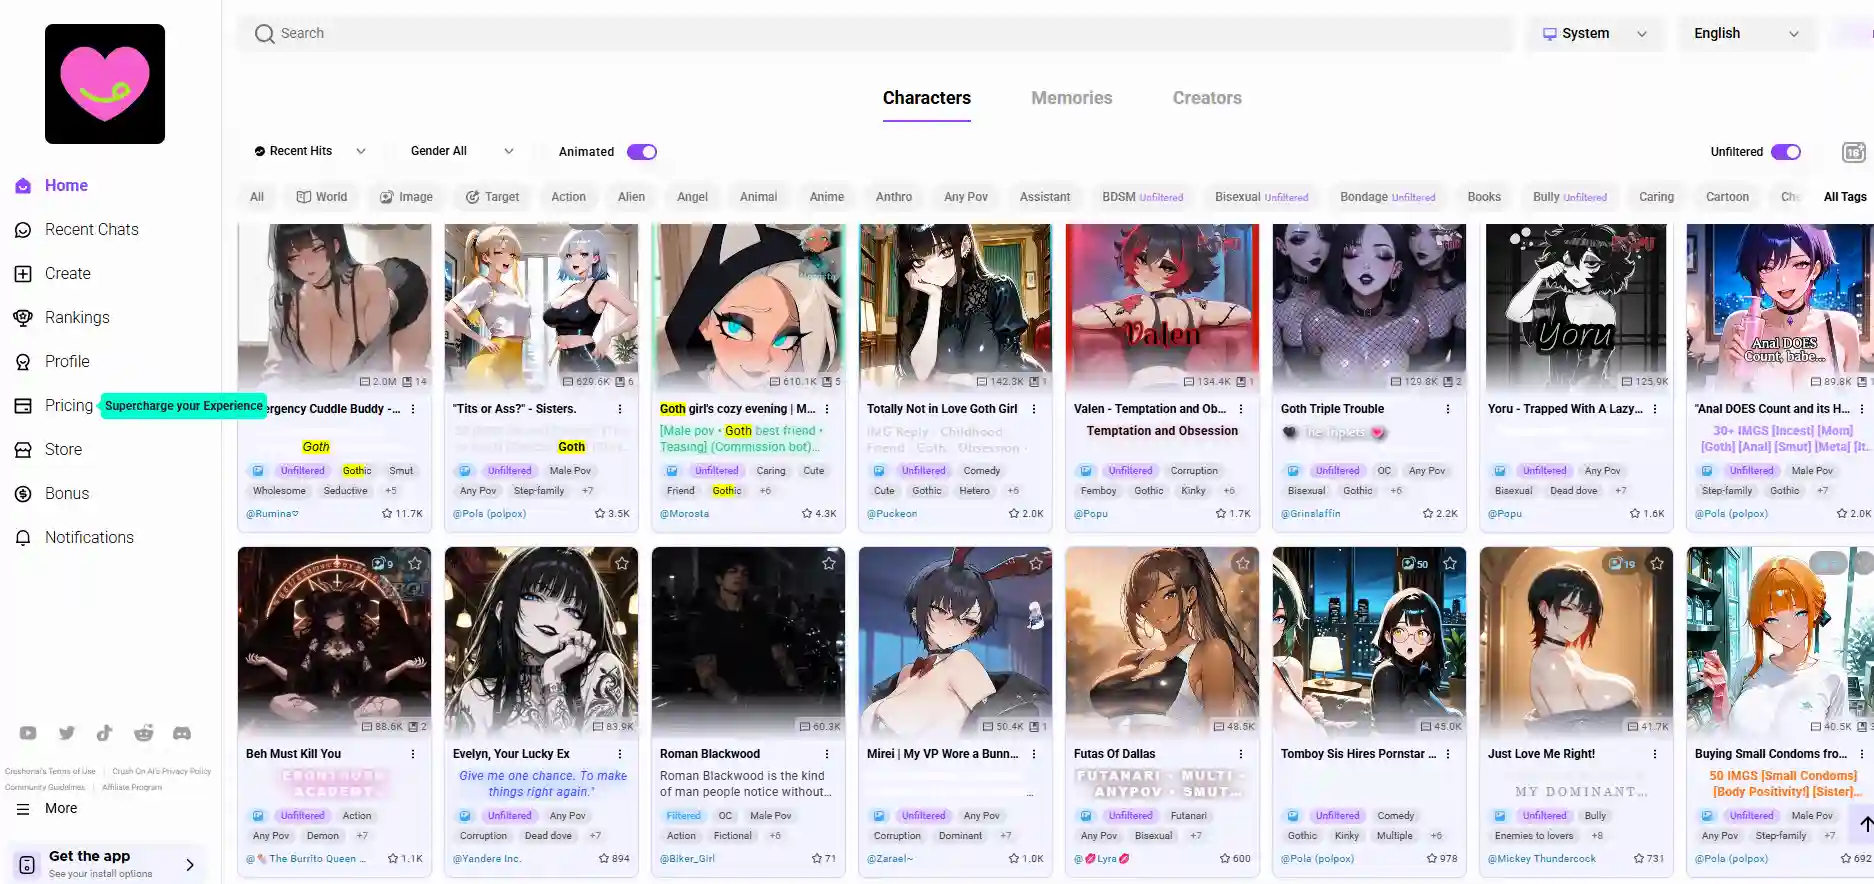Image resolution: width=1874 pixels, height=884 pixels.
Task: Click the Search input field
Action: tap(876, 34)
